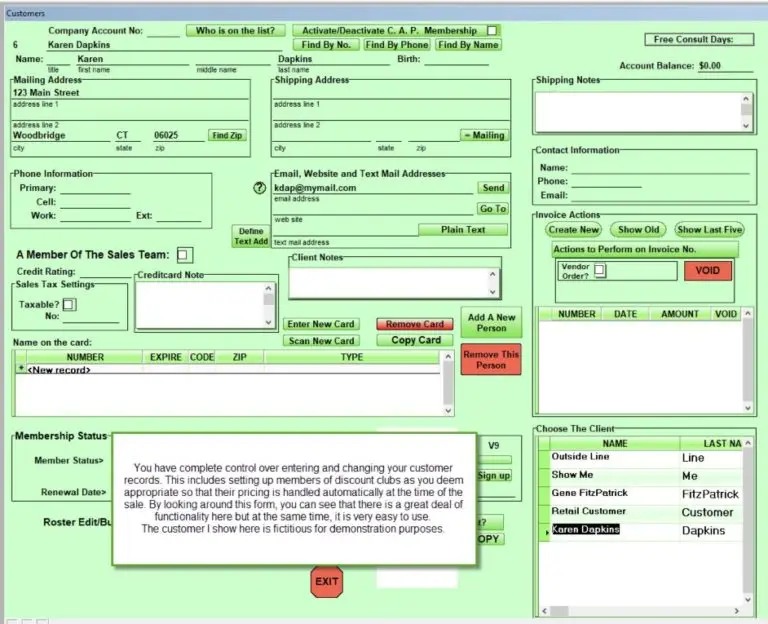Click NUMBER column header in invoice table
This screenshot has height=624, width=768.
pos(576,314)
